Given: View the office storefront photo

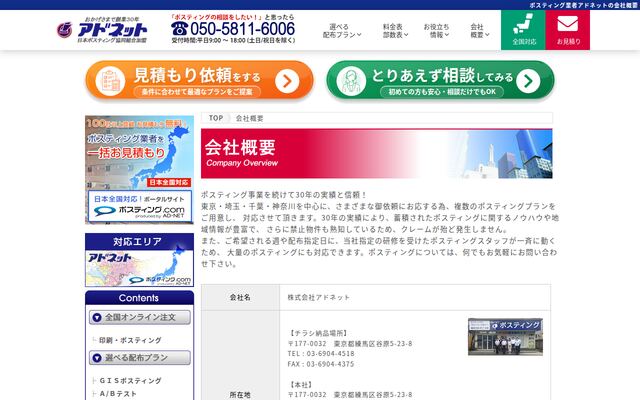Looking at the screenshot, I should coord(505,337).
